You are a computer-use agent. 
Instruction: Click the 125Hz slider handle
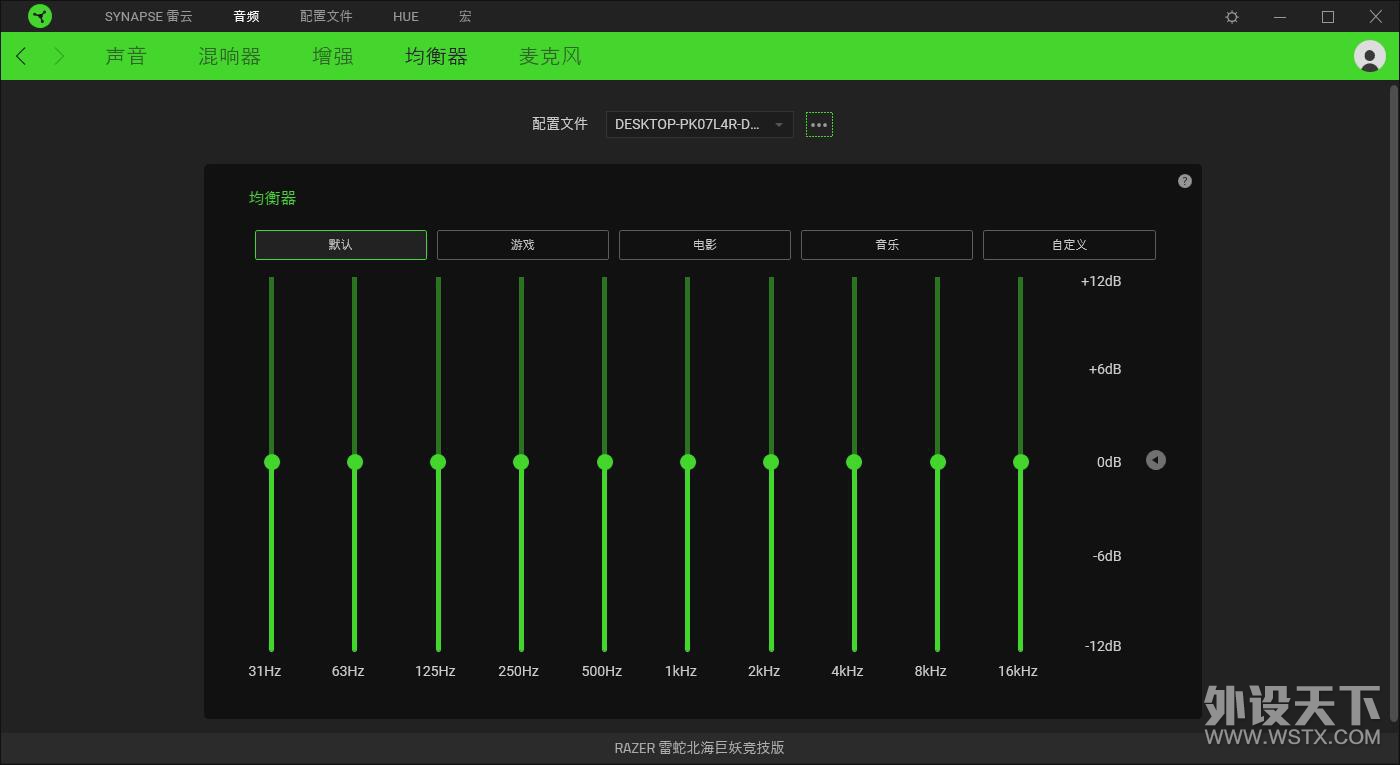(438, 462)
